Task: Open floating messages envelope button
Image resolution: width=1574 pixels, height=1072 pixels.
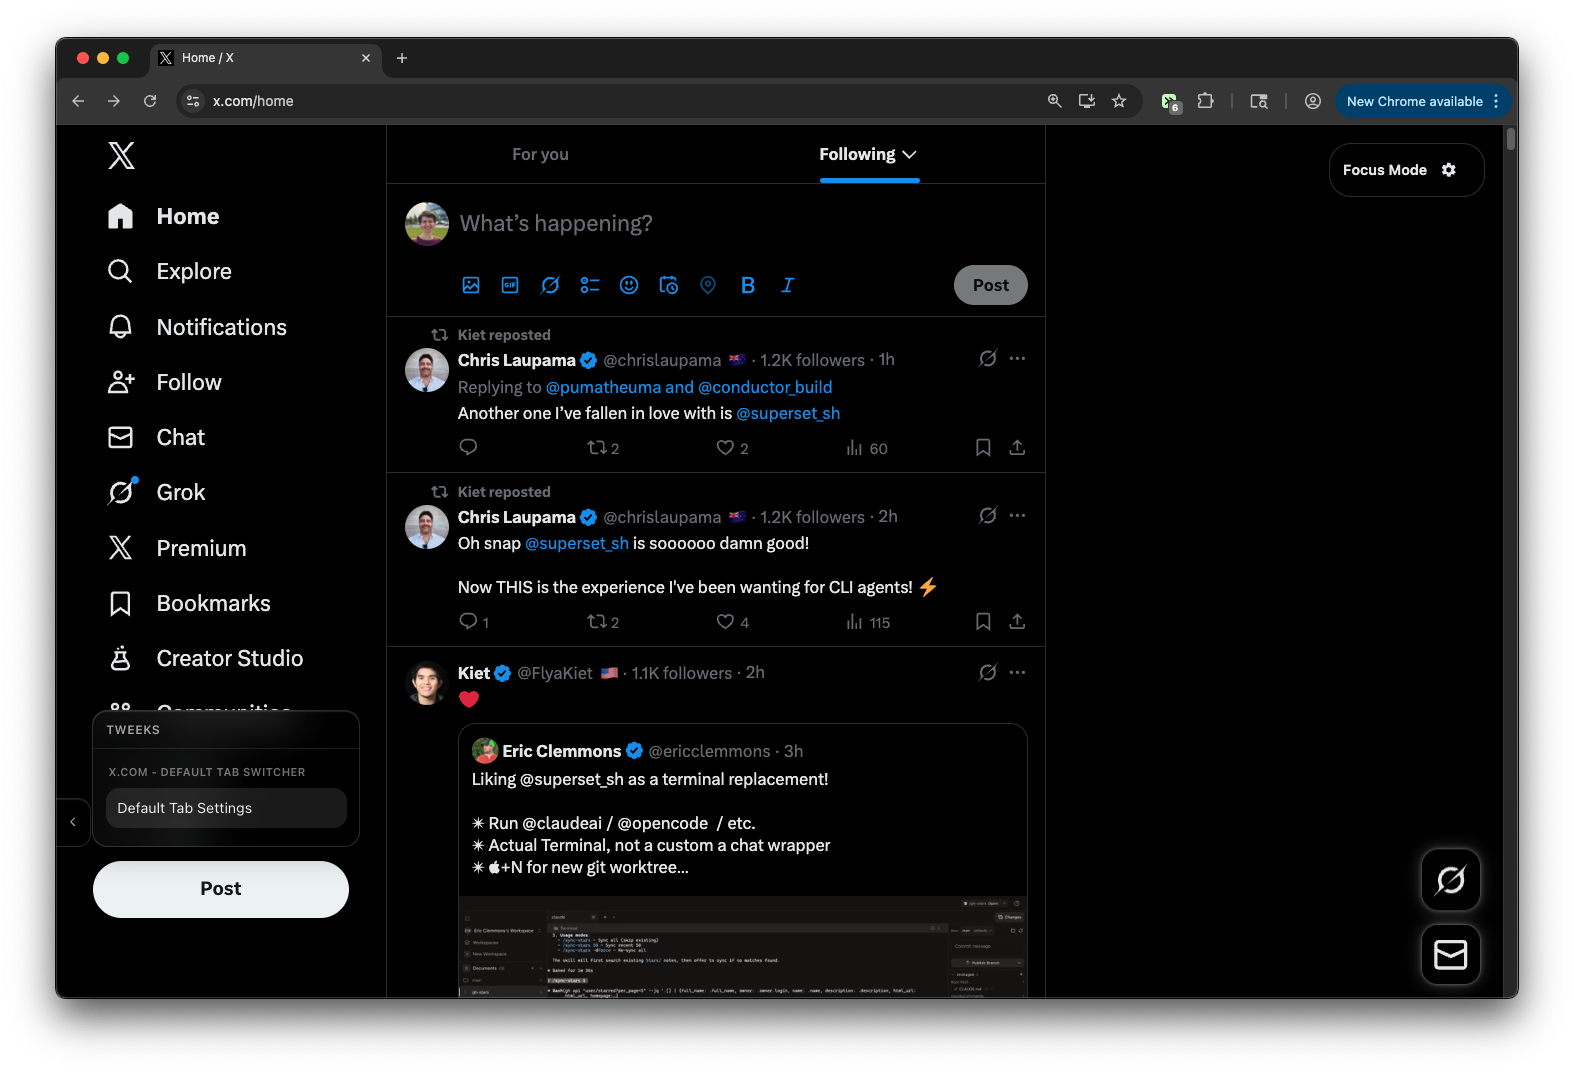Action: pos(1450,955)
